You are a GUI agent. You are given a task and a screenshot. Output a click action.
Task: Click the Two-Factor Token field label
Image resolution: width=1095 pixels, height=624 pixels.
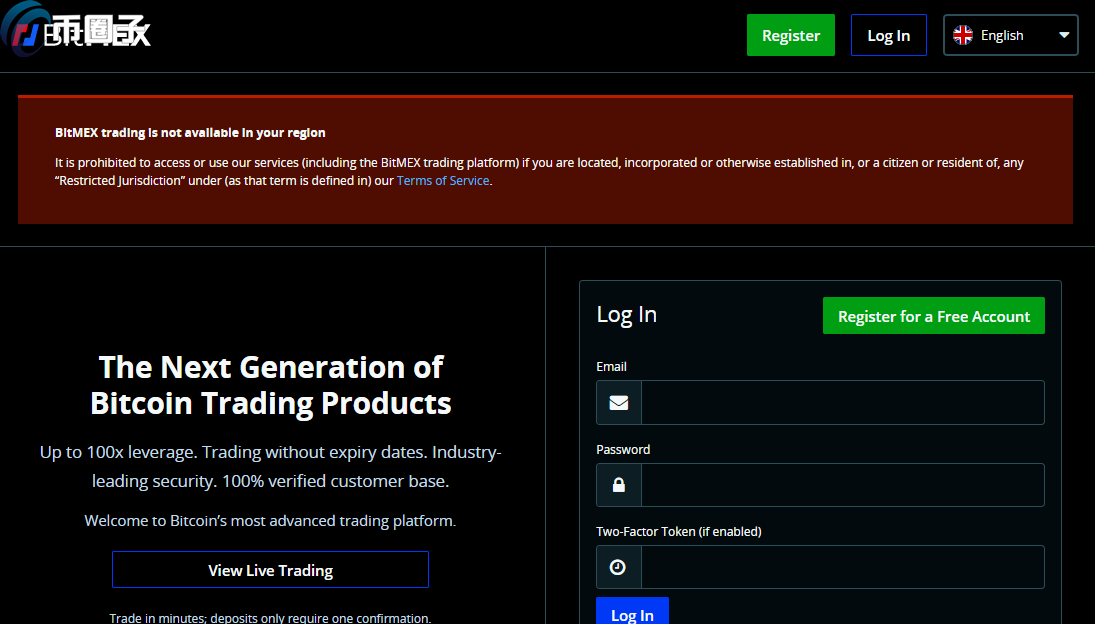pos(678,531)
